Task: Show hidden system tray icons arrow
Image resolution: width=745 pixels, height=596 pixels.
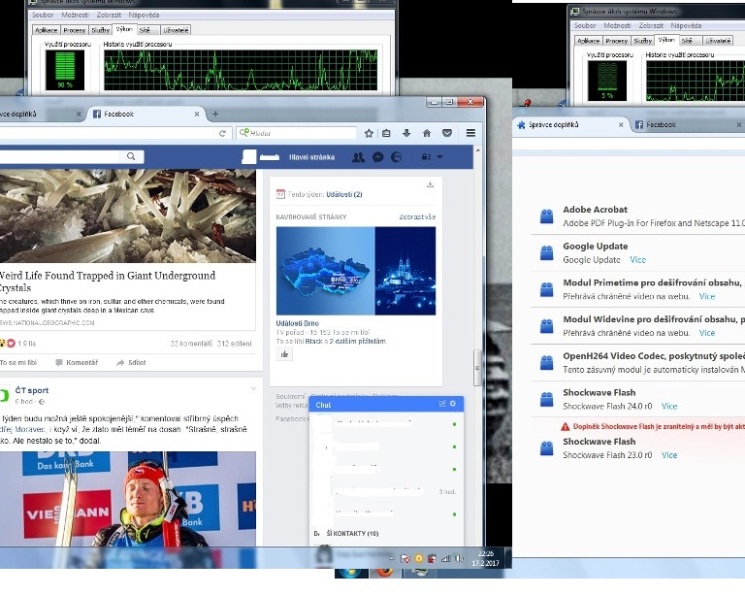Action: point(393,558)
